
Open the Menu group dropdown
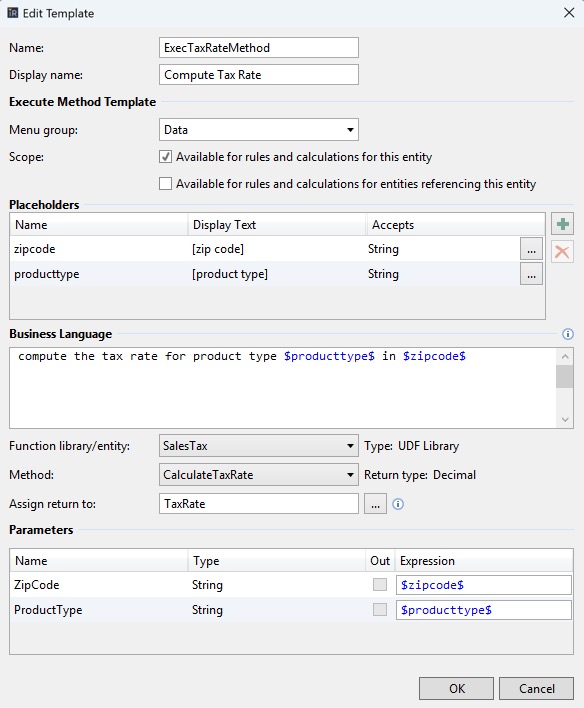[259, 130]
